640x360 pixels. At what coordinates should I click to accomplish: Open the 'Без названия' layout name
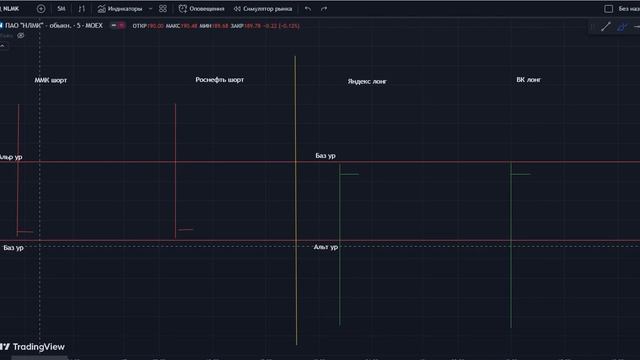point(629,9)
